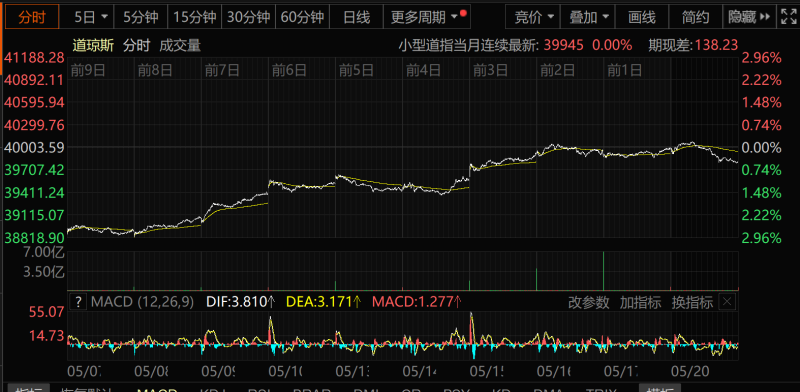This screenshot has height=392, width=800.
Task: Toggle fullscreen chart view icon
Action: pos(788,17)
